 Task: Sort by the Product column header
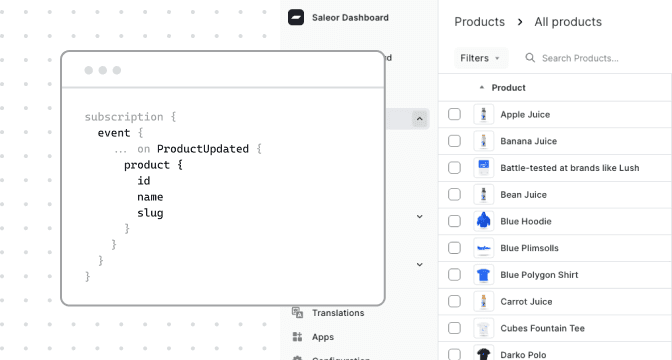tap(508, 88)
